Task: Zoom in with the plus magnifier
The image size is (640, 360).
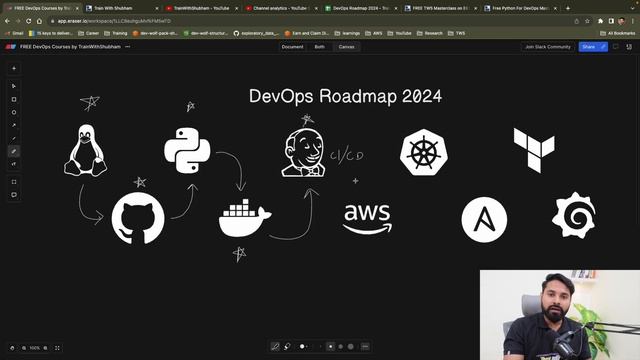Action: click(45, 348)
